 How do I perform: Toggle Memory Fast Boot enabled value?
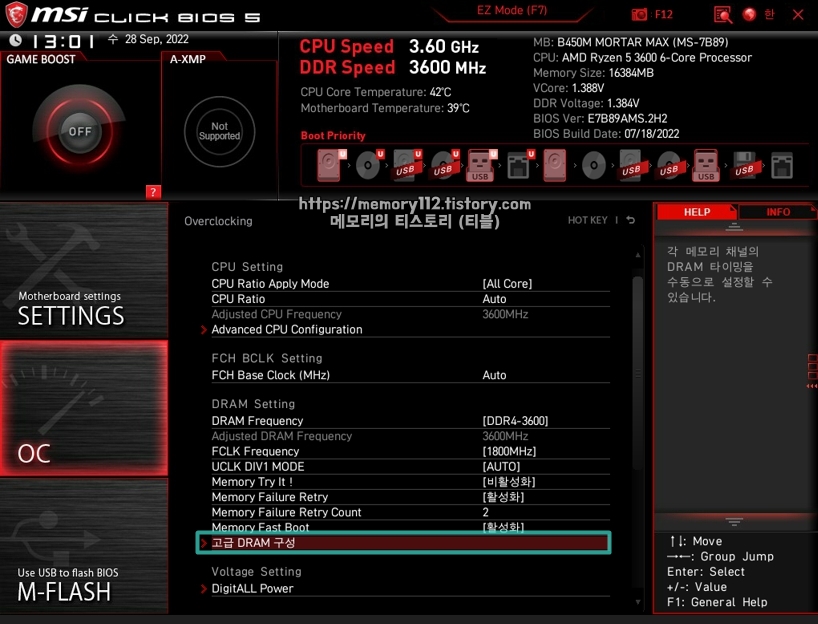click(x=503, y=527)
